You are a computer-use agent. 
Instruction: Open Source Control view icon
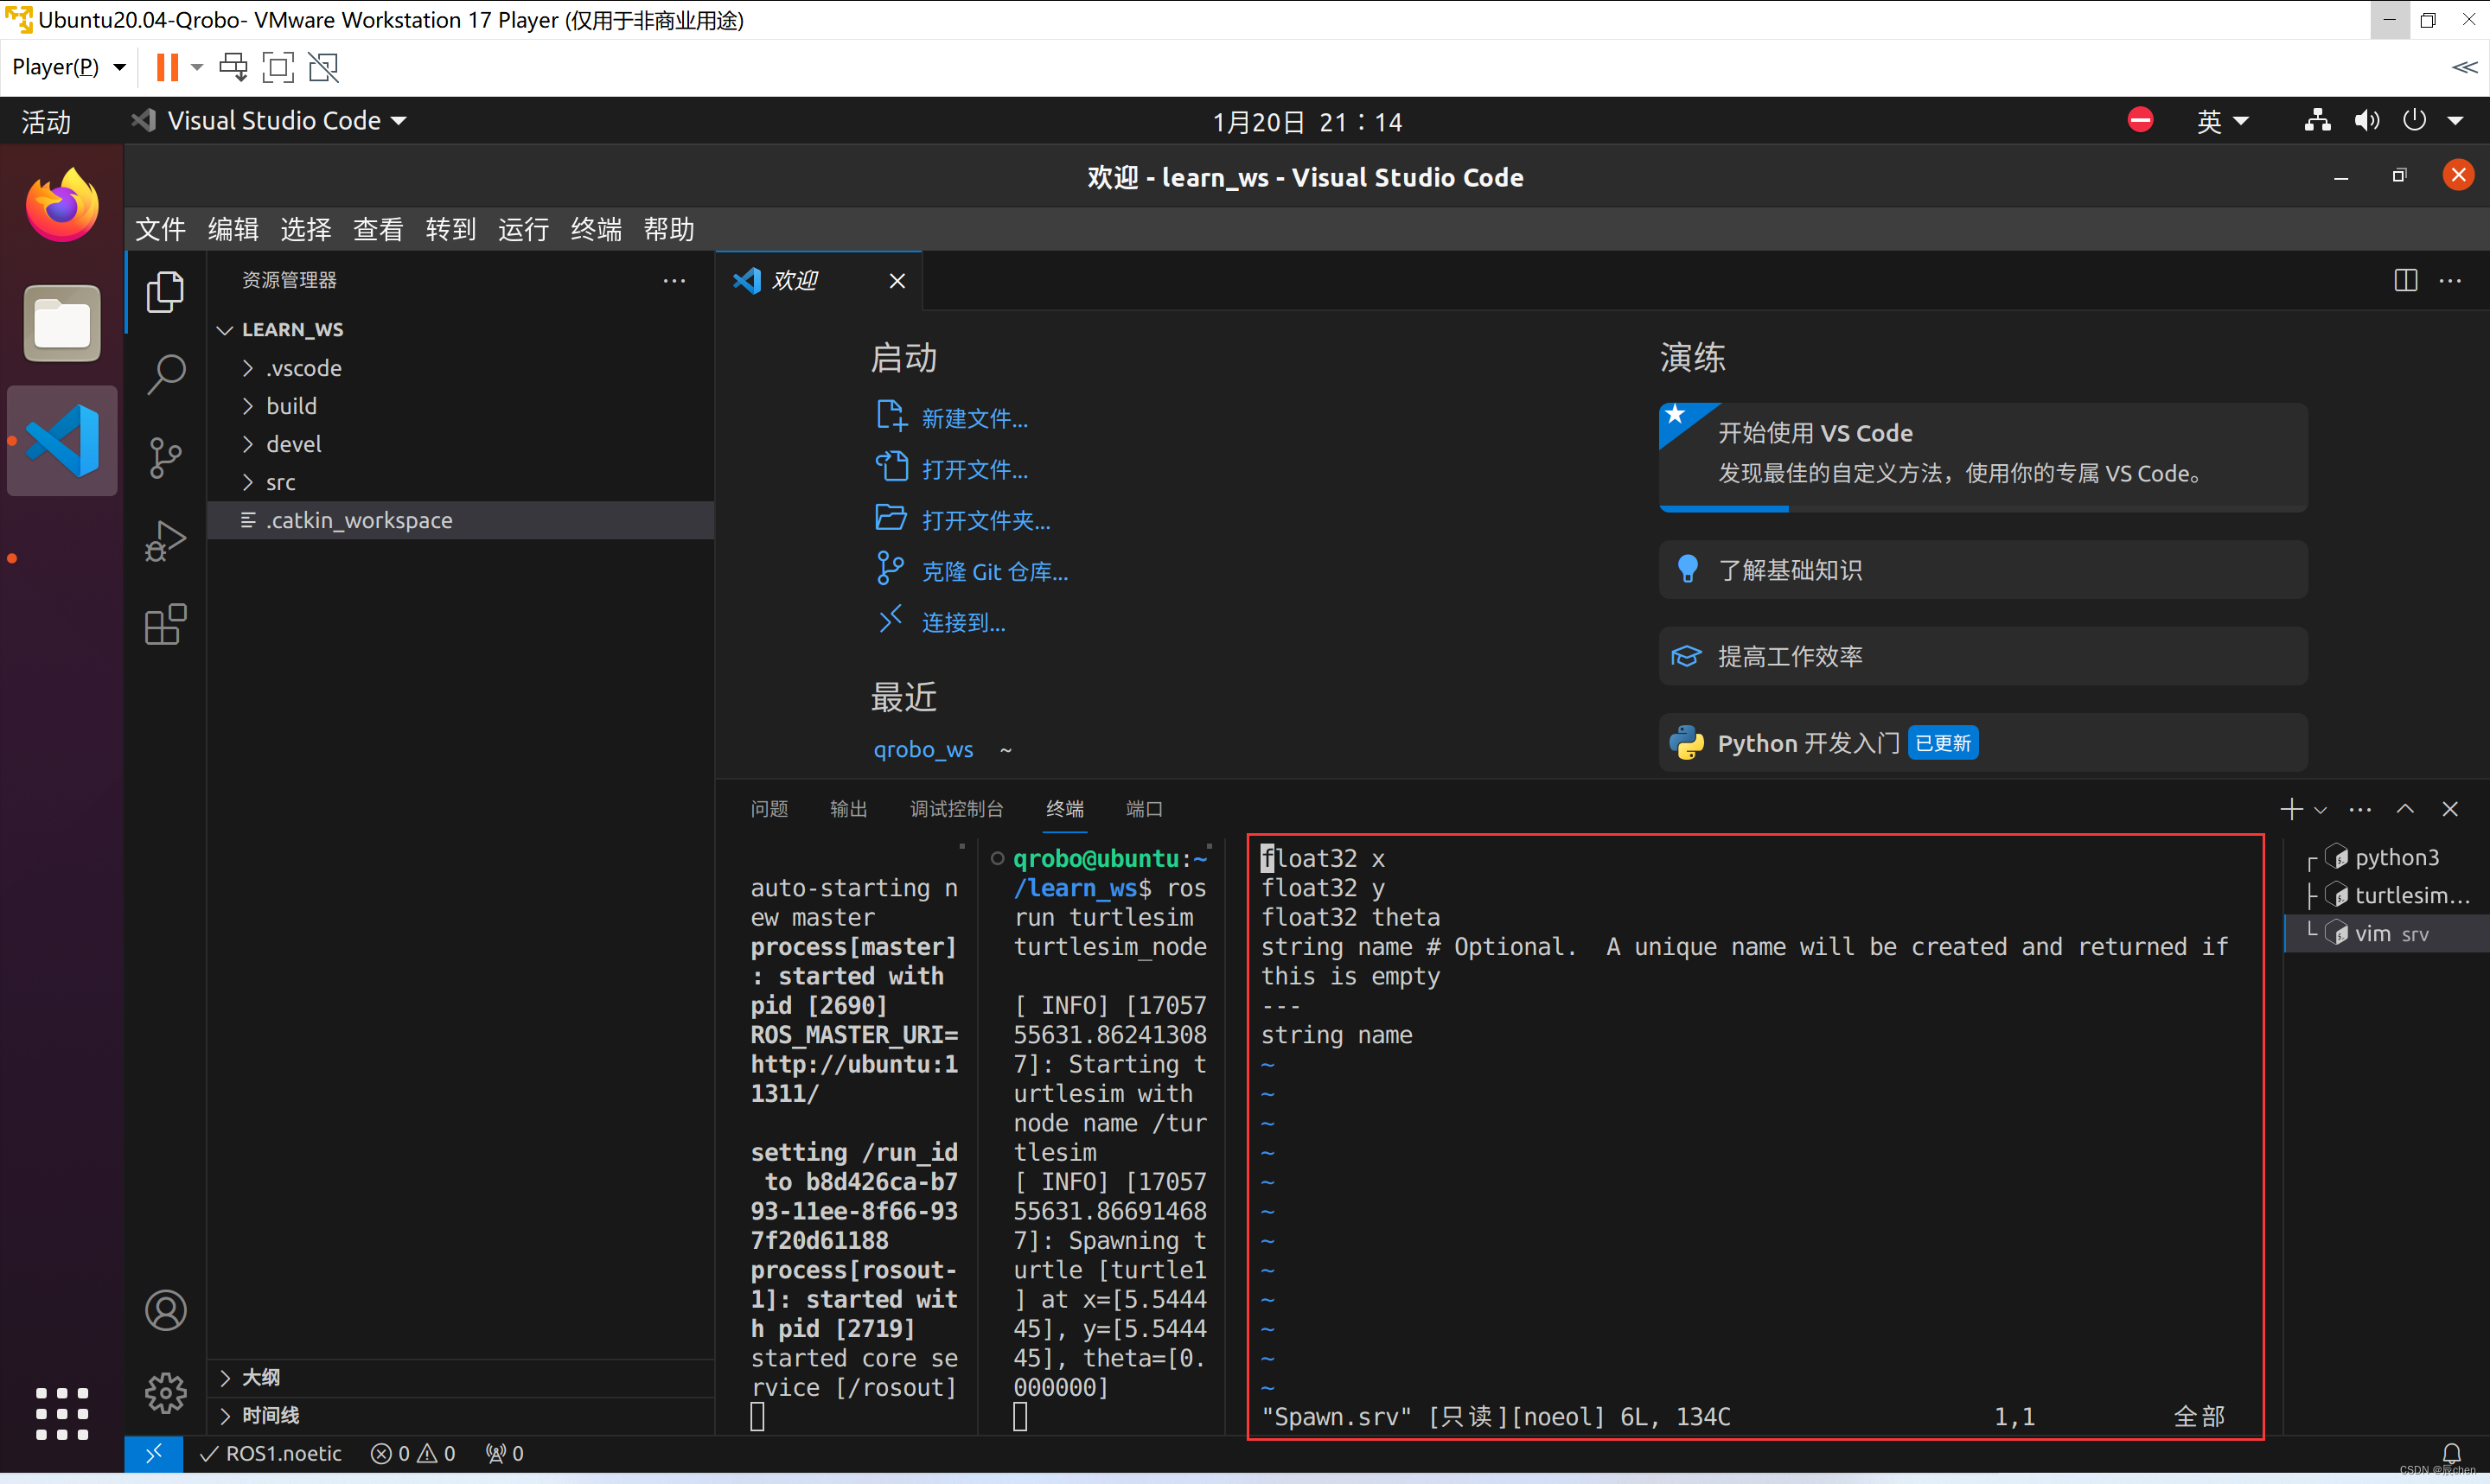[x=166, y=458]
